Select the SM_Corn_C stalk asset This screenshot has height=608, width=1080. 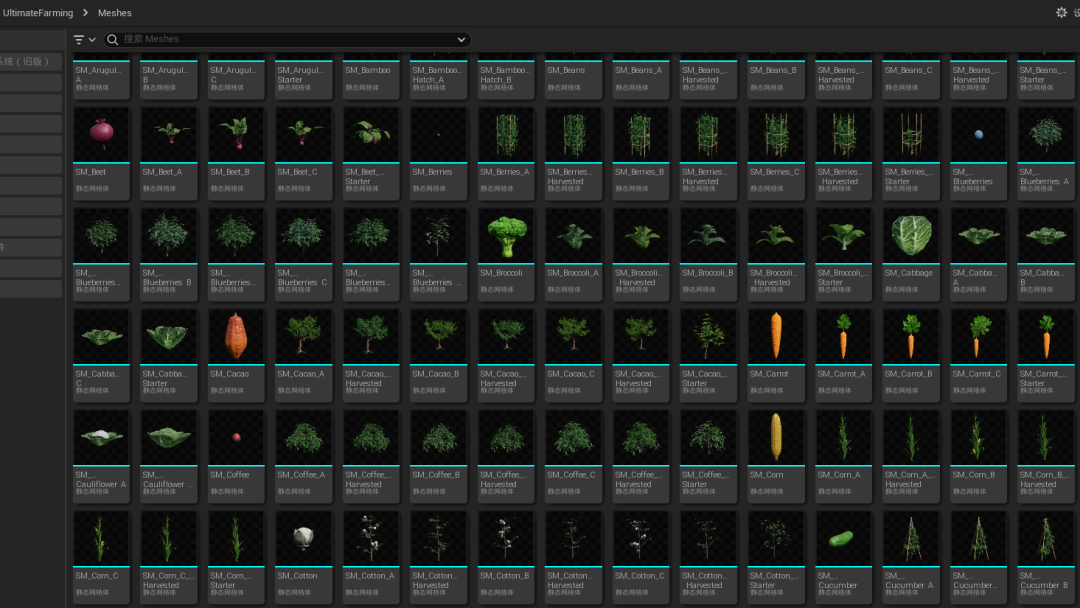click(x=101, y=558)
